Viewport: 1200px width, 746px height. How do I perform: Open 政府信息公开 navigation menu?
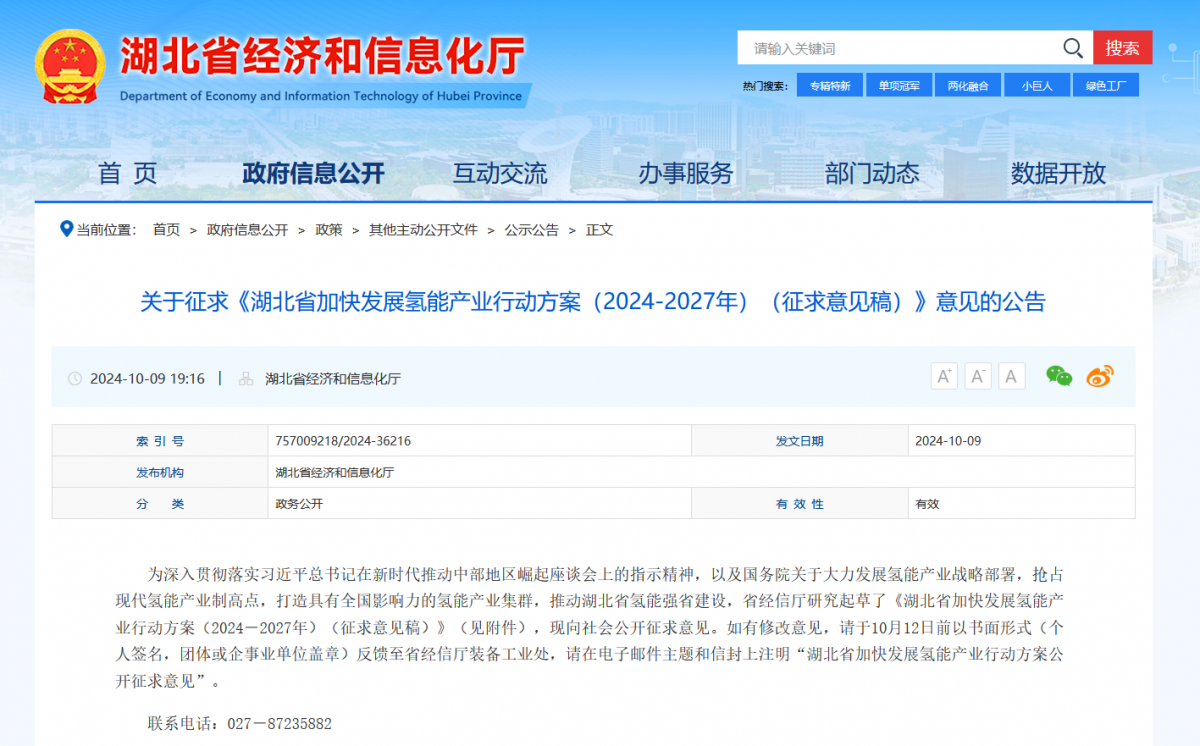pyautogui.click(x=313, y=173)
